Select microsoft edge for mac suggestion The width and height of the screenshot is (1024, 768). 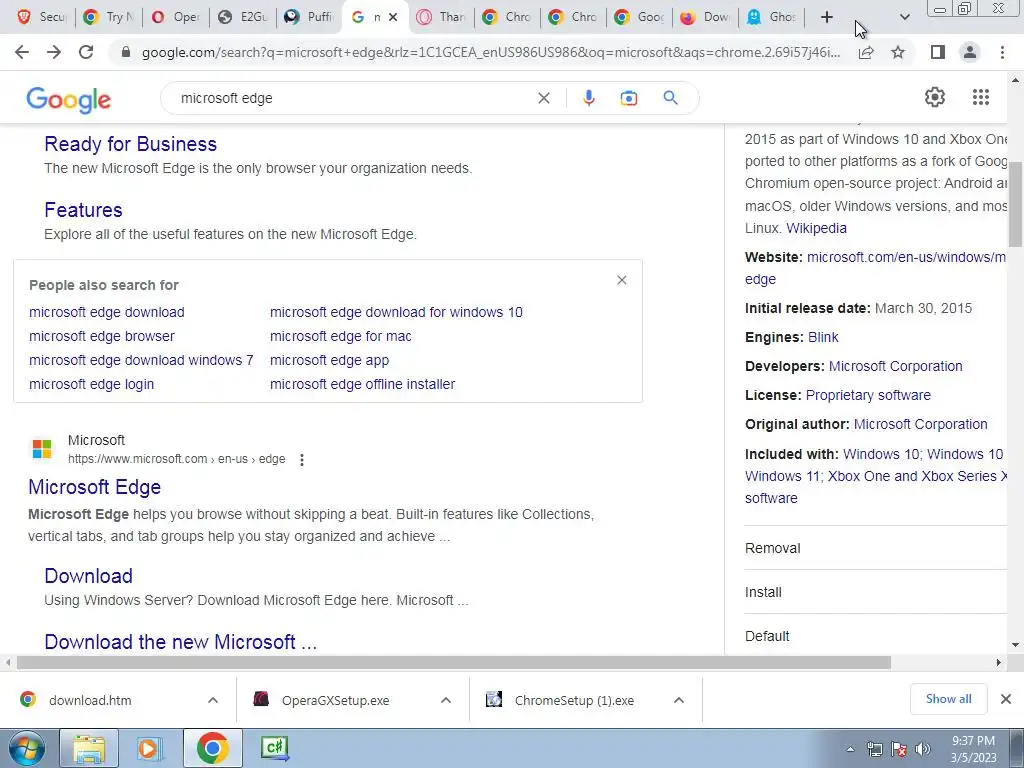click(340, 336)
